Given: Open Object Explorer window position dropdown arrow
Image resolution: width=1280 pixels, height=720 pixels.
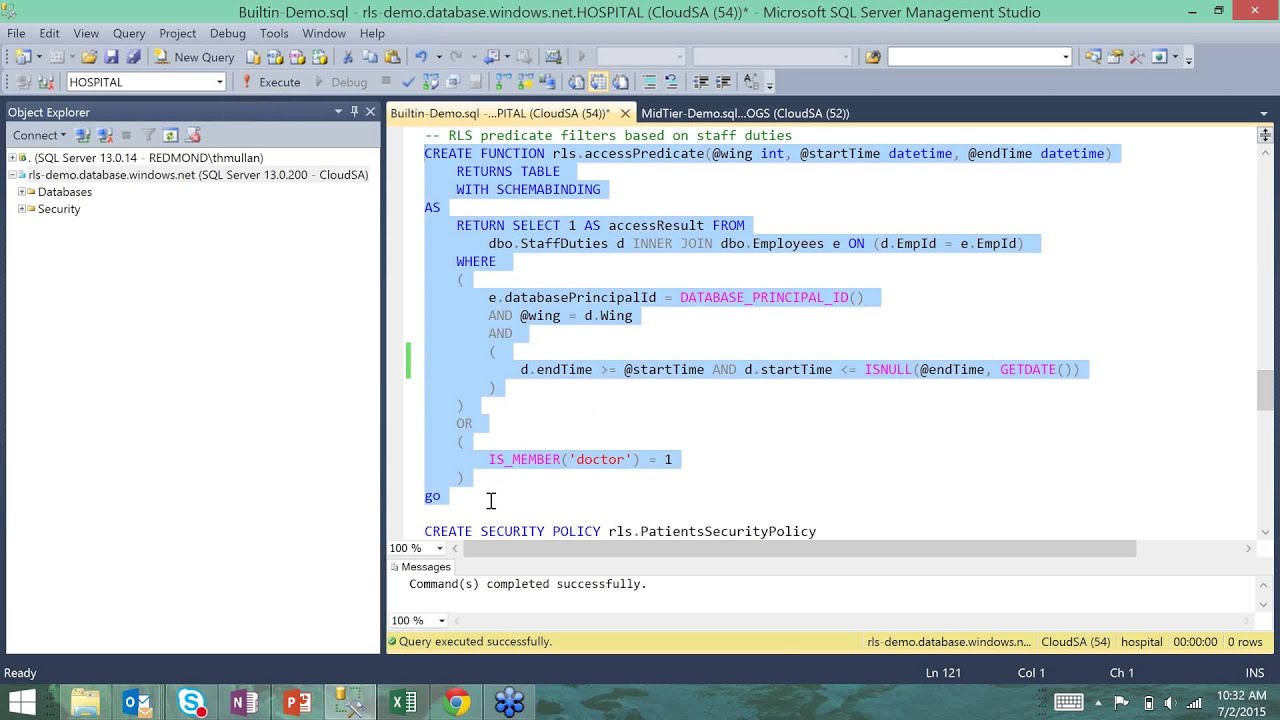Looking at the screenshot, I should (x=338, y=112).
